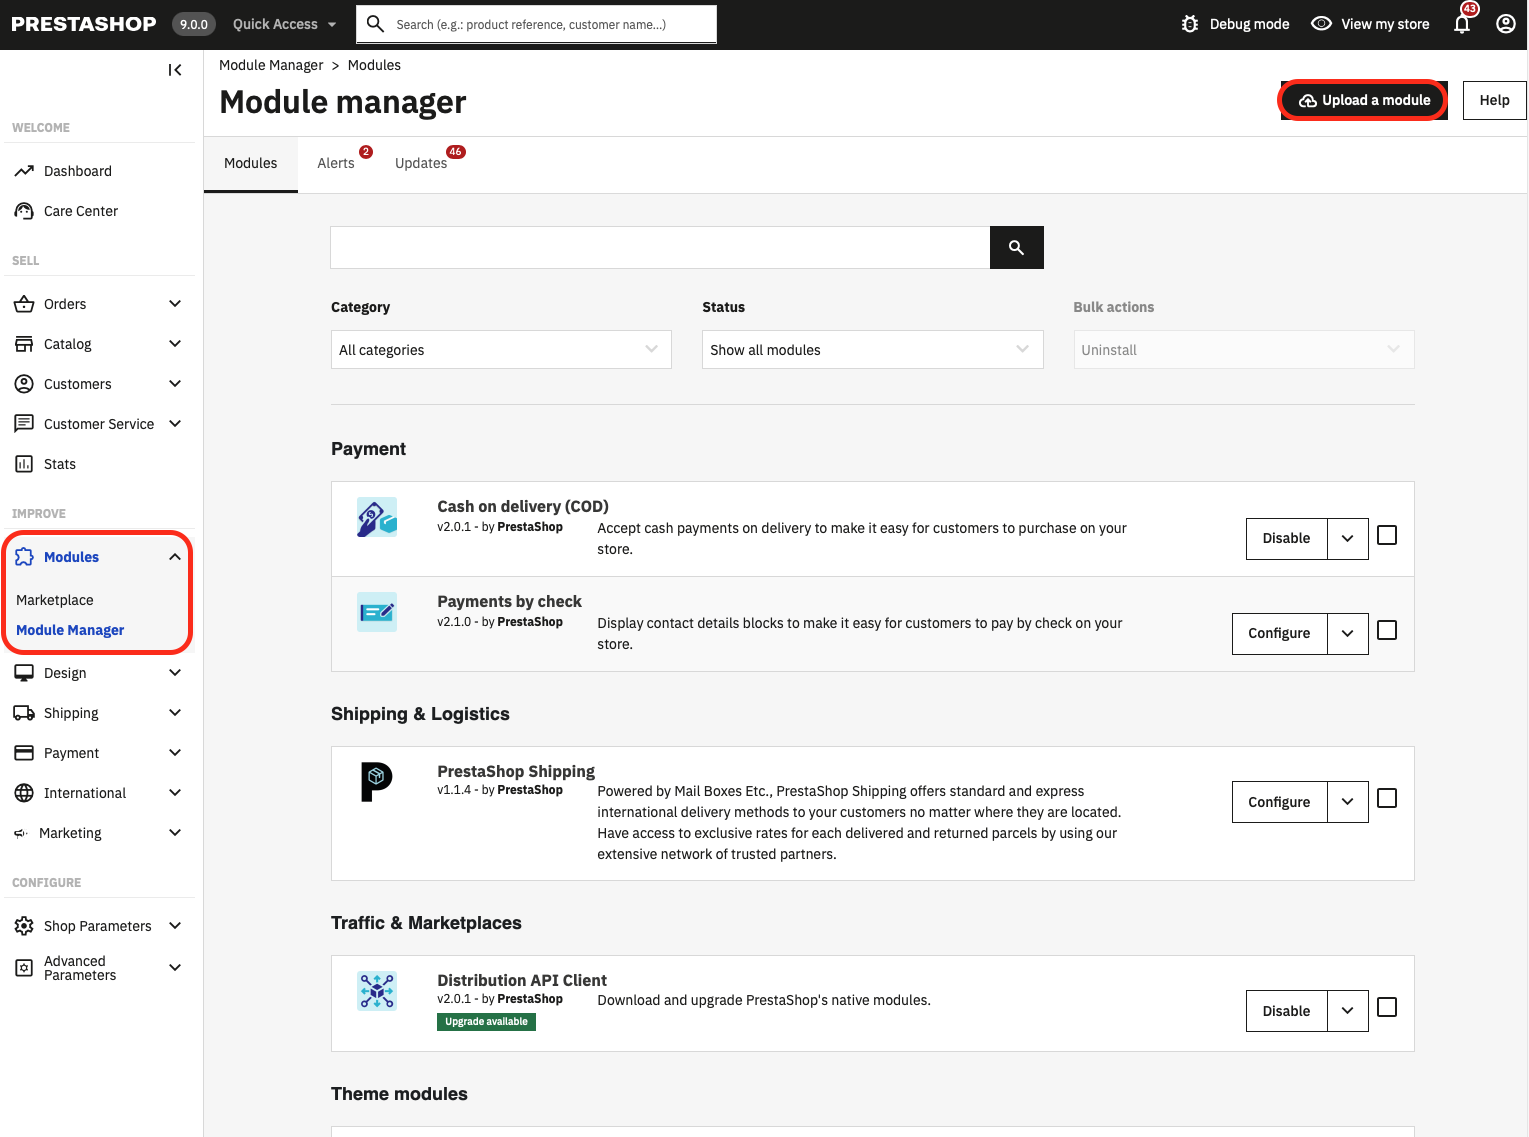Open the Quick Access dropdown
1529x1137 pixels.
[284, 24]
